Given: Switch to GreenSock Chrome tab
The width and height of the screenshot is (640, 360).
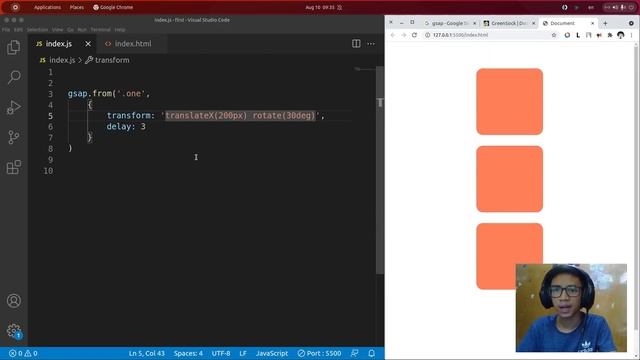Looking at the screenshot, I should pyautogui.click(x=509, y=23).
